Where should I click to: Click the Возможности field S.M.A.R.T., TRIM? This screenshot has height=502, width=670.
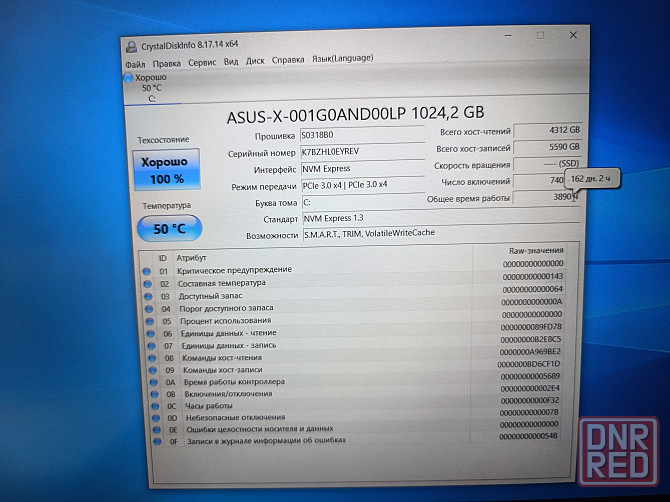(x=441, y=233)
